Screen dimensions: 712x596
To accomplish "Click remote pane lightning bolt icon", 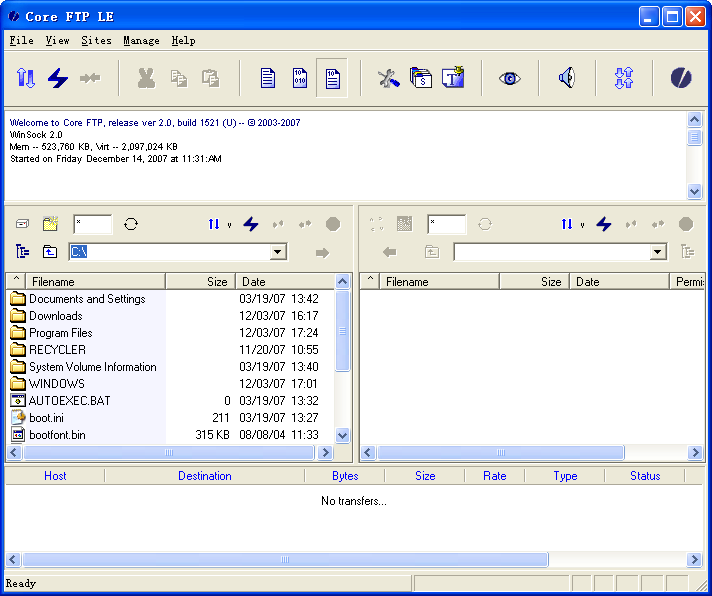I will coord(603,224).
